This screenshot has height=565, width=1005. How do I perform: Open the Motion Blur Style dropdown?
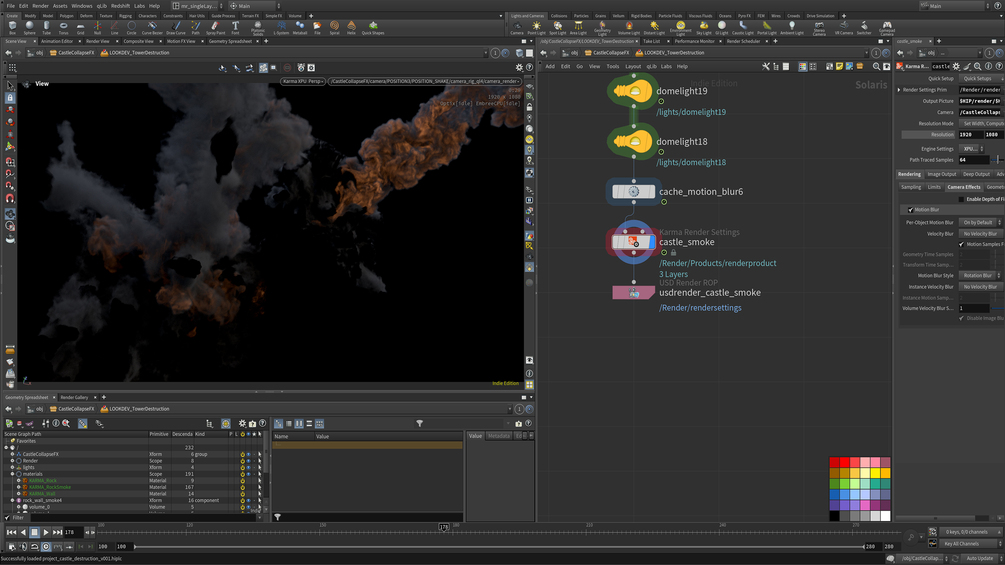980,275
